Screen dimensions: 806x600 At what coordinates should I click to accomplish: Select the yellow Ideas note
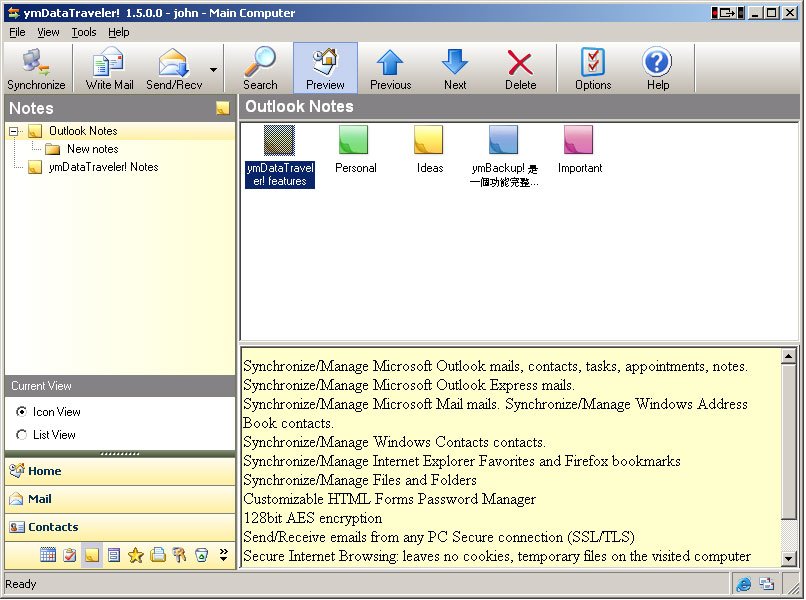[429, 149]
